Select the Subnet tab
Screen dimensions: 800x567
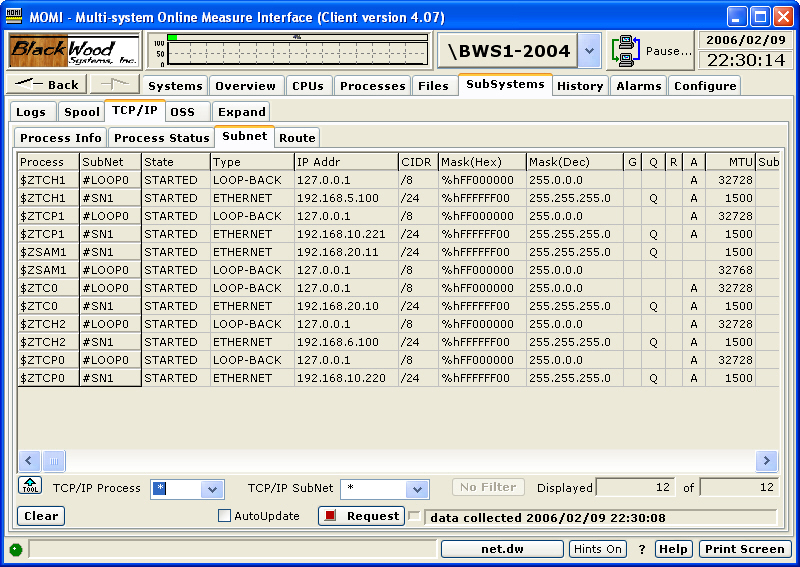pos(244,136)
